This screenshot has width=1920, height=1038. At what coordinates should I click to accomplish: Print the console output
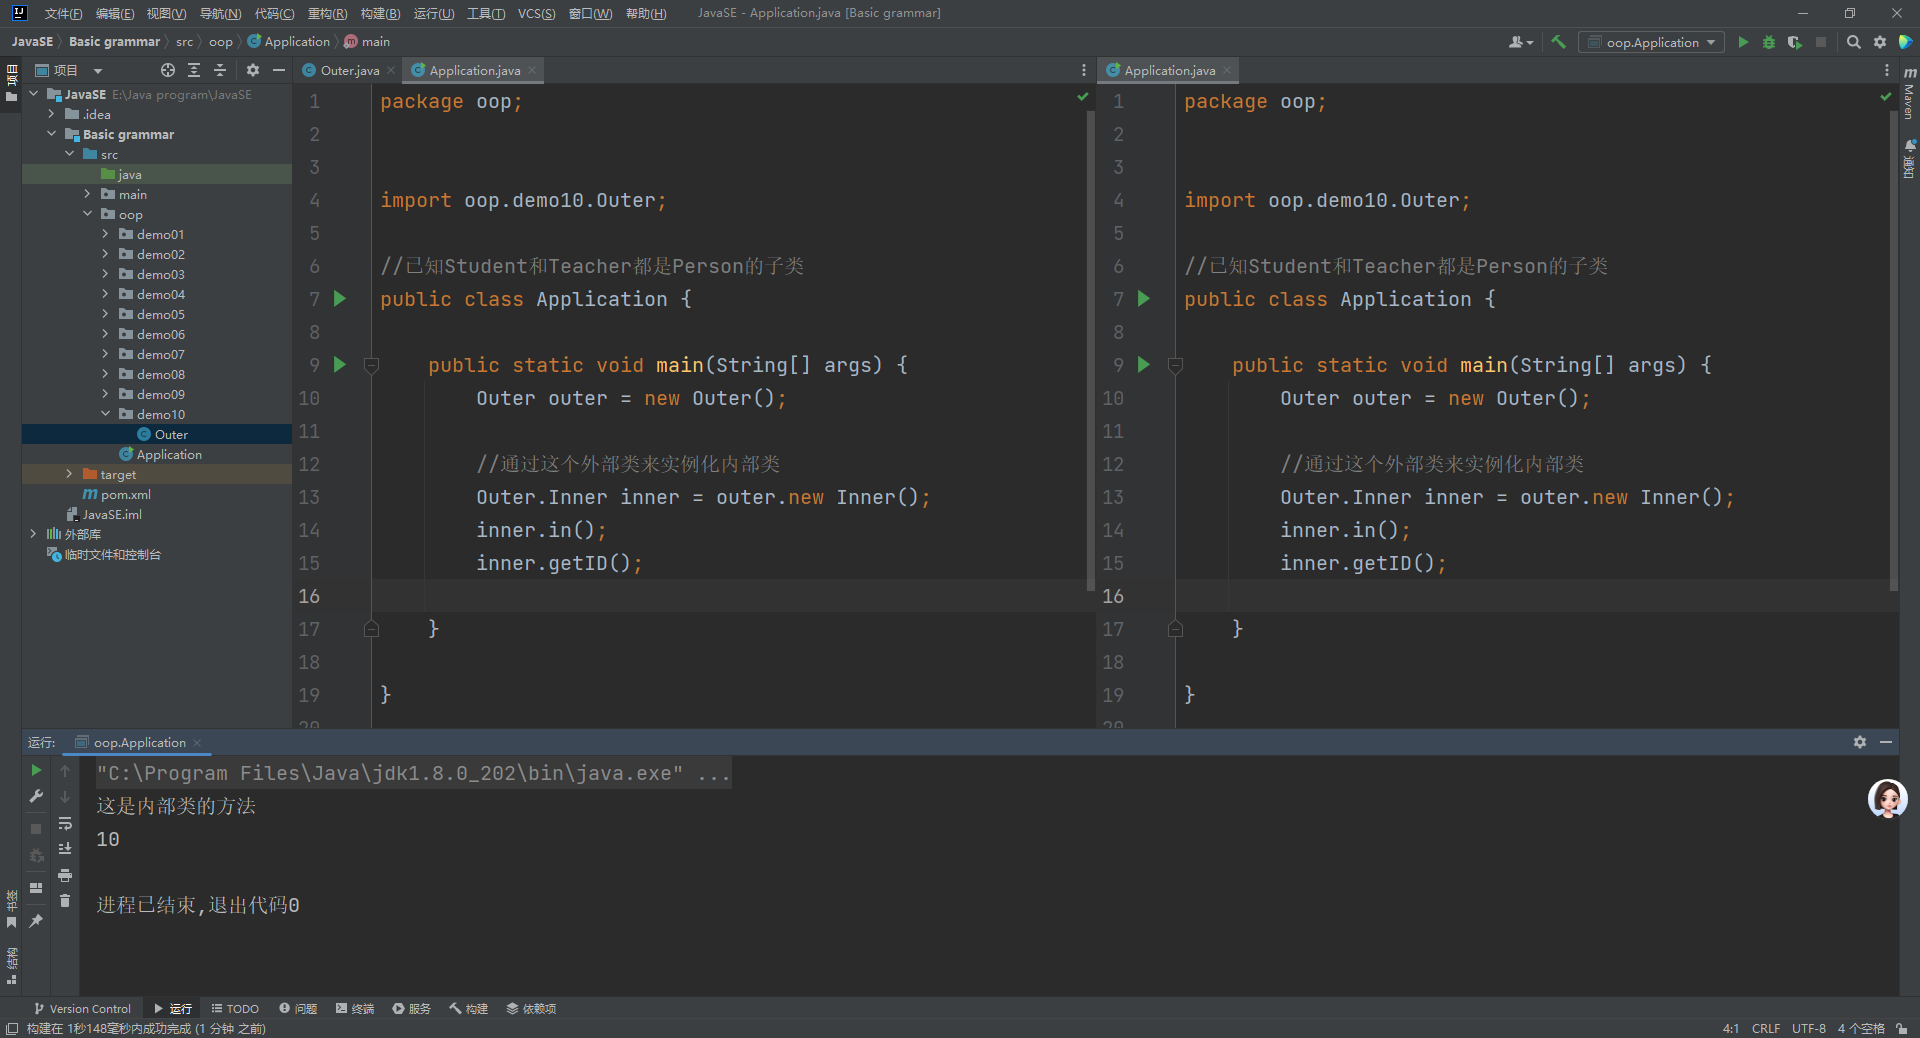point(65,875)
